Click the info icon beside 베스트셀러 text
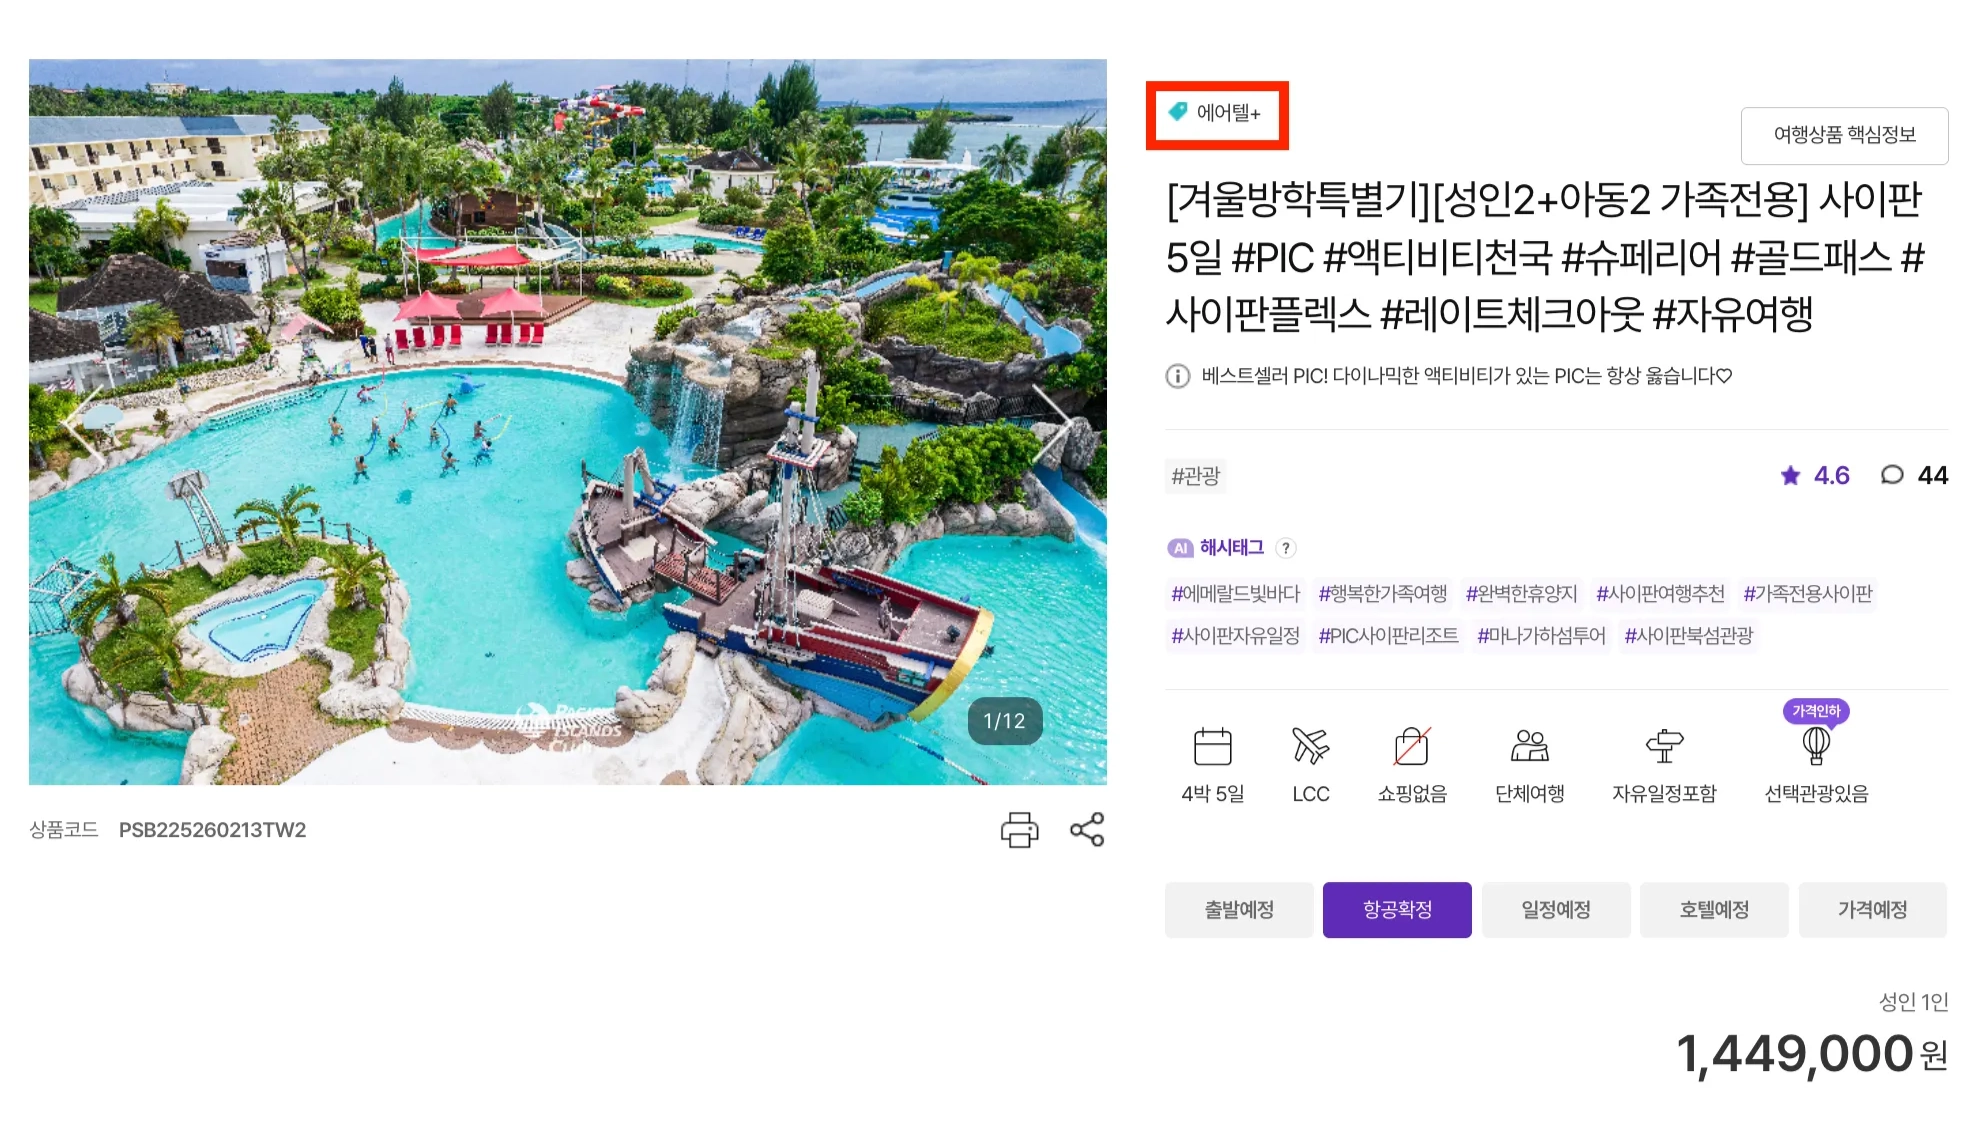Image resolution: width=1988 pixels, height=1139 pixels. [1178, 376]
